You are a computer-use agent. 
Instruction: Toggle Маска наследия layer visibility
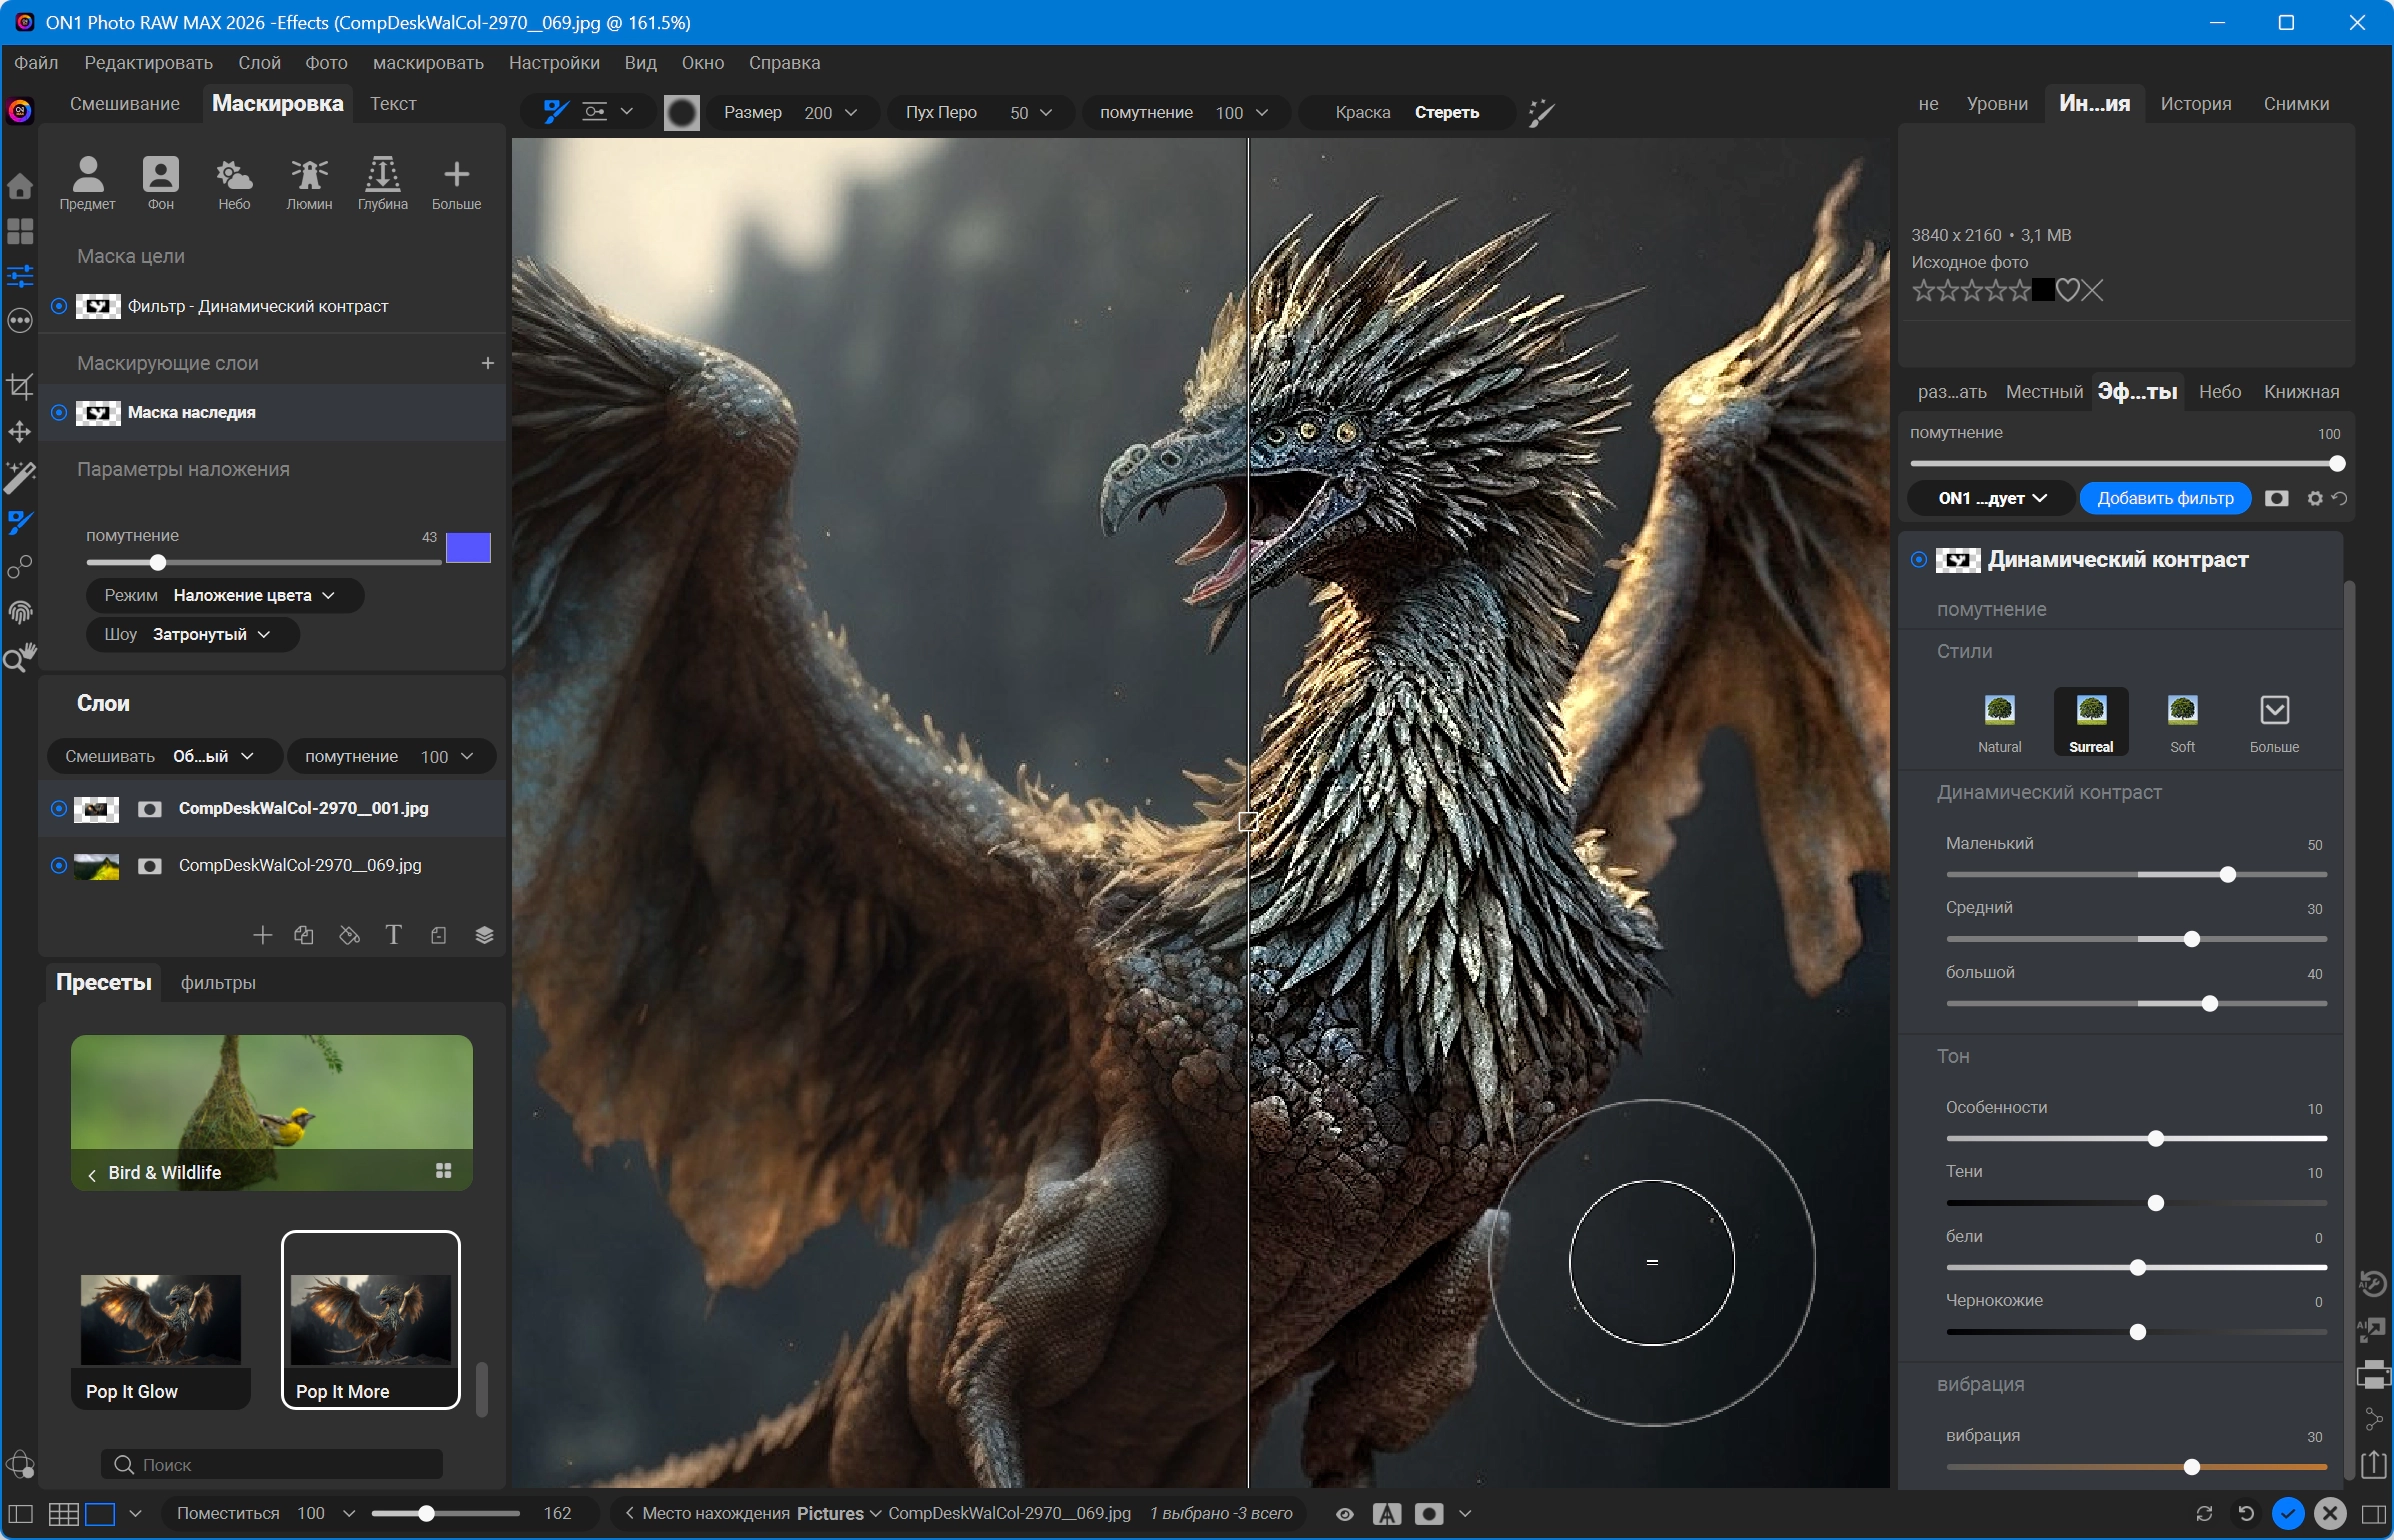click(x=59, y=412)
